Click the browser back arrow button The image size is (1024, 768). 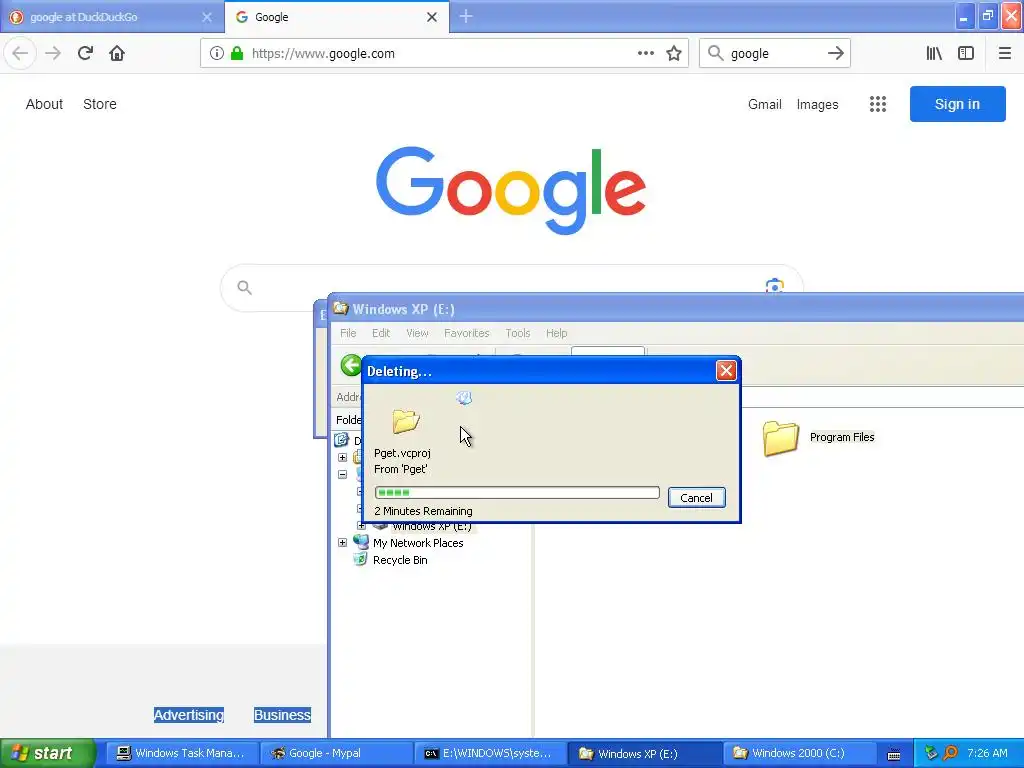20,53
